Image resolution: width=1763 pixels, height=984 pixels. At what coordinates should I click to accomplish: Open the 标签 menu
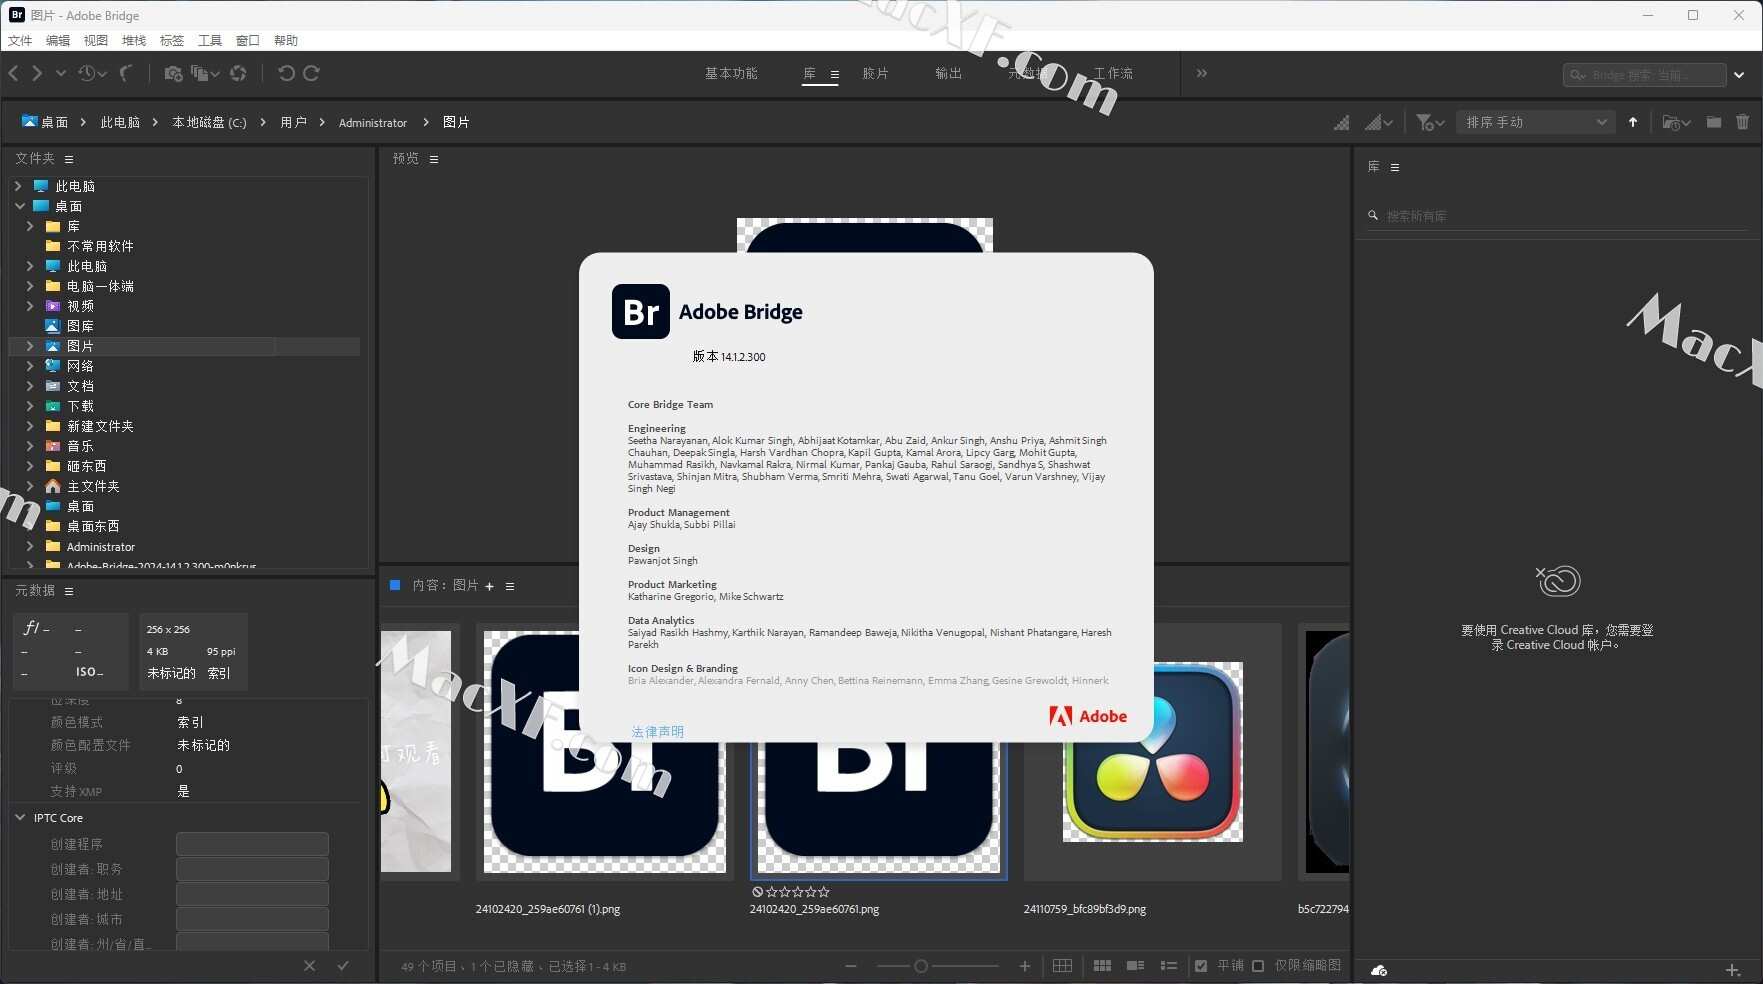[172, 40]
